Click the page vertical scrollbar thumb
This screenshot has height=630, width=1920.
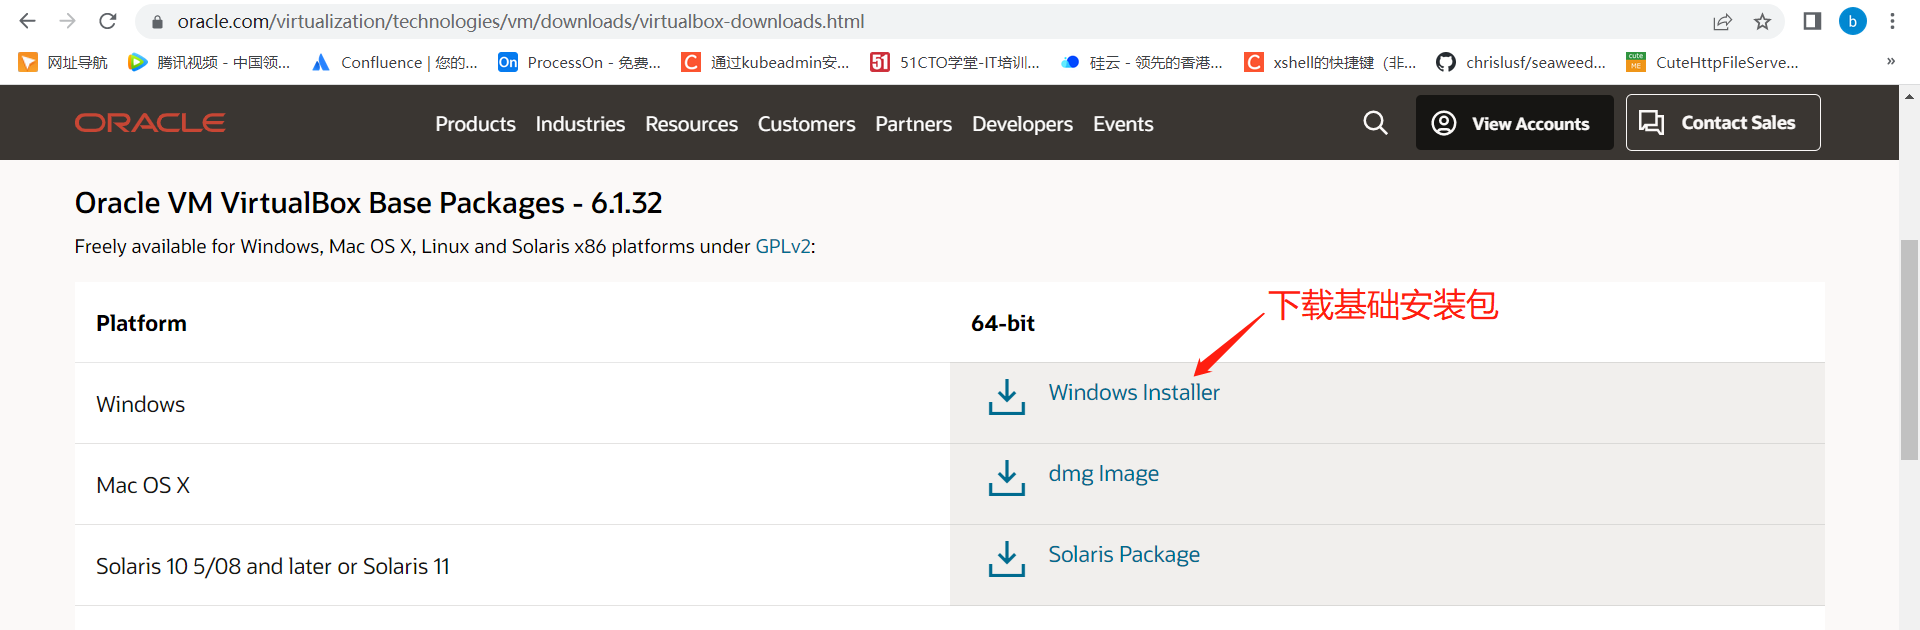(x=1909, y=350)
